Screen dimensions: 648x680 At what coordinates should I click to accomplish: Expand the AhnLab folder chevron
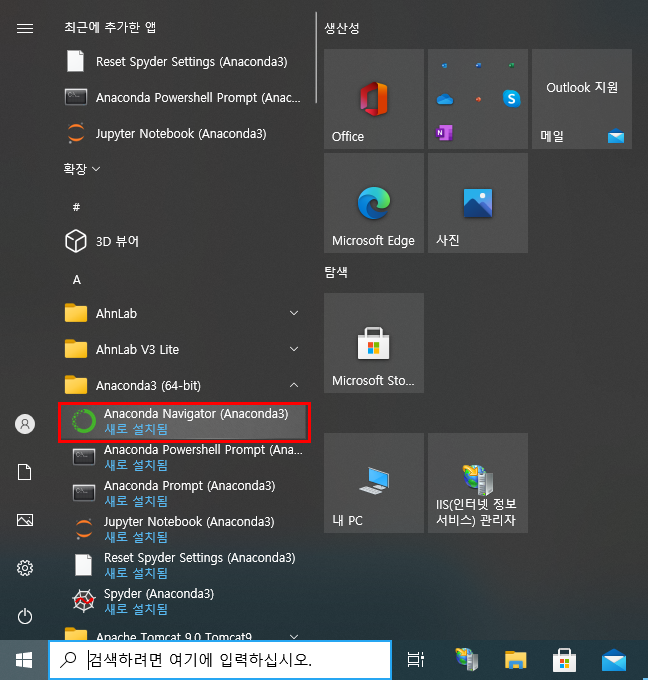(x=294, y=313)
